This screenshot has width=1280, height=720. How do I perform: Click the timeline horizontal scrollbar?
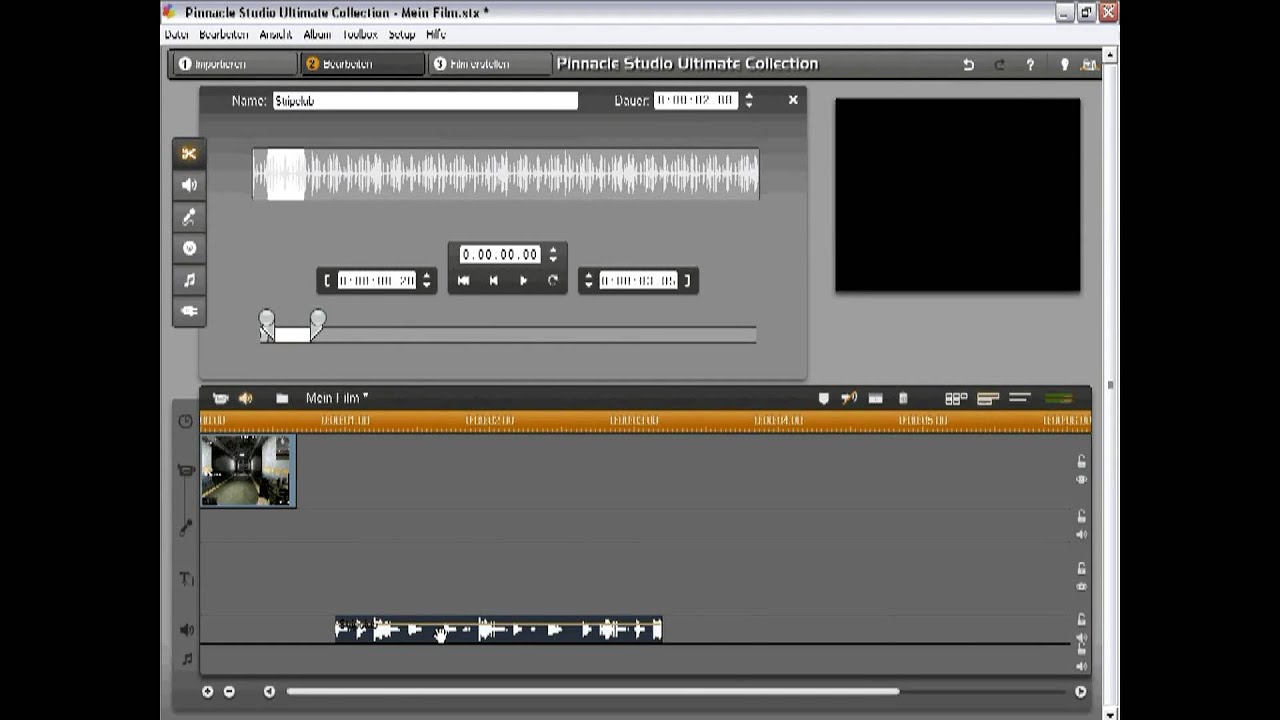593,691
